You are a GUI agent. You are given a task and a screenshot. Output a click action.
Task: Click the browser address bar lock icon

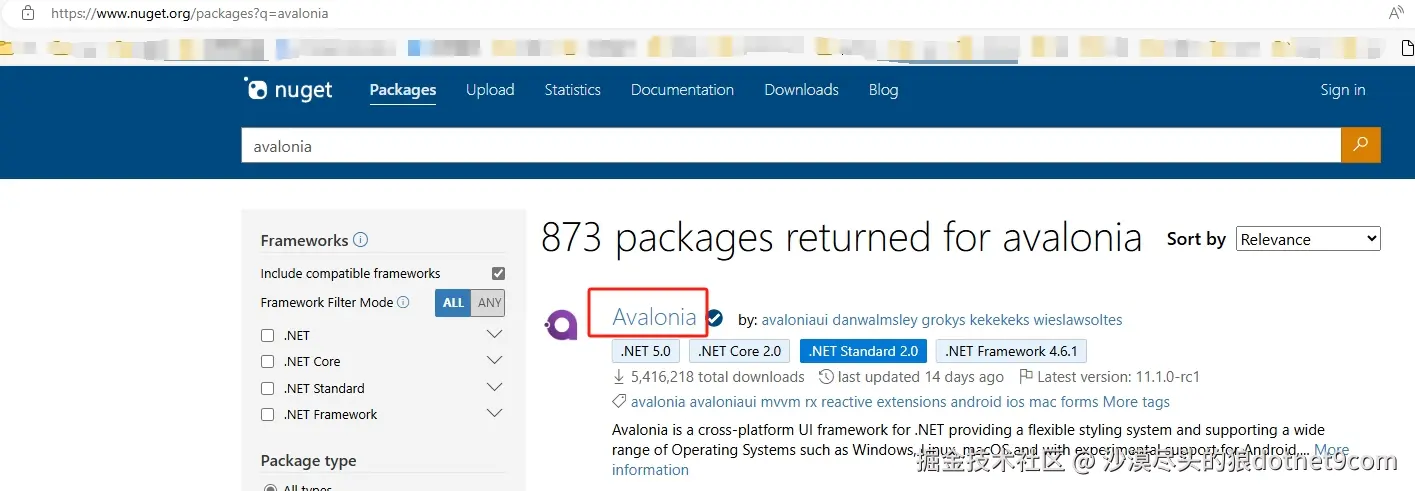coord(28,14)
